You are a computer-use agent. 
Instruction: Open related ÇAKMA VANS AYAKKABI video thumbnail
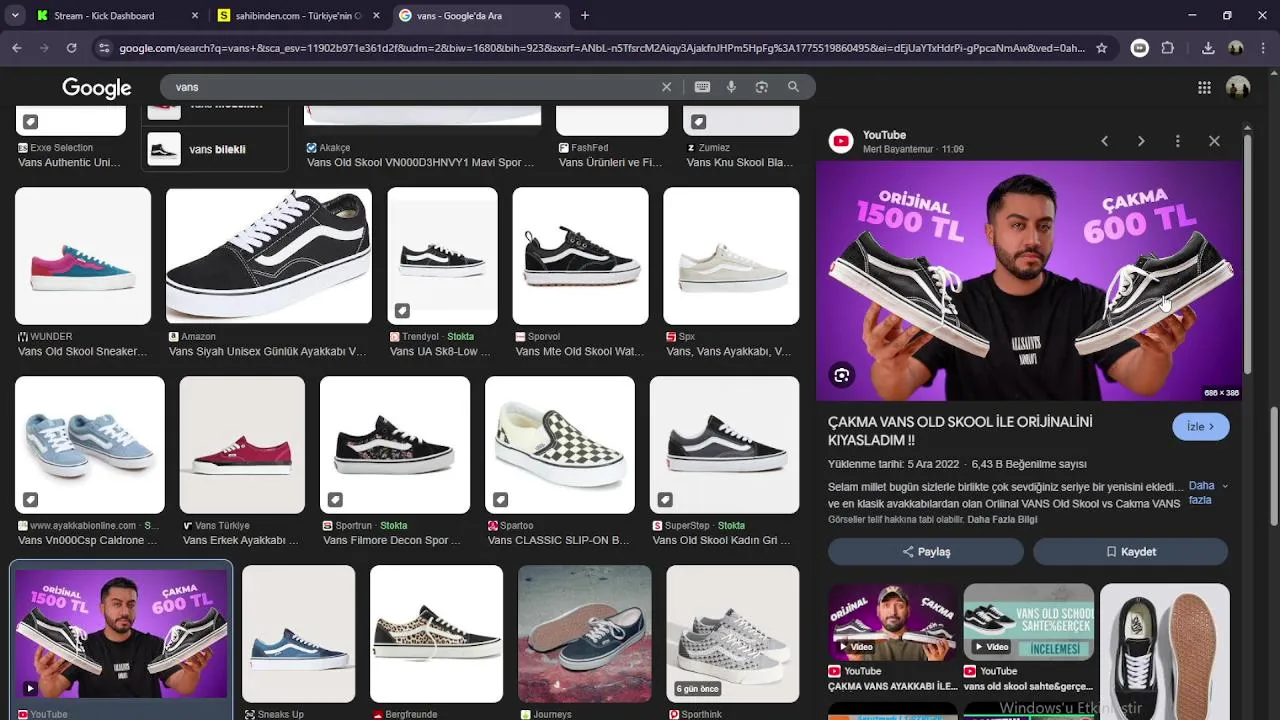(x=892, y=622)
